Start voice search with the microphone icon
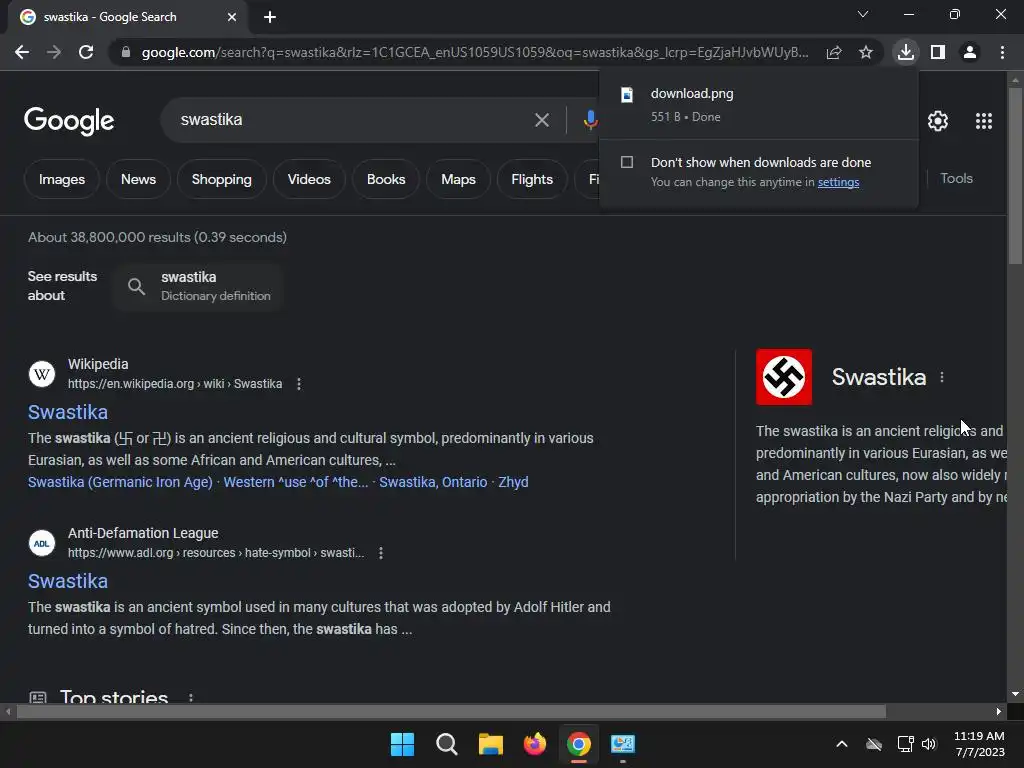 point(590,120)
